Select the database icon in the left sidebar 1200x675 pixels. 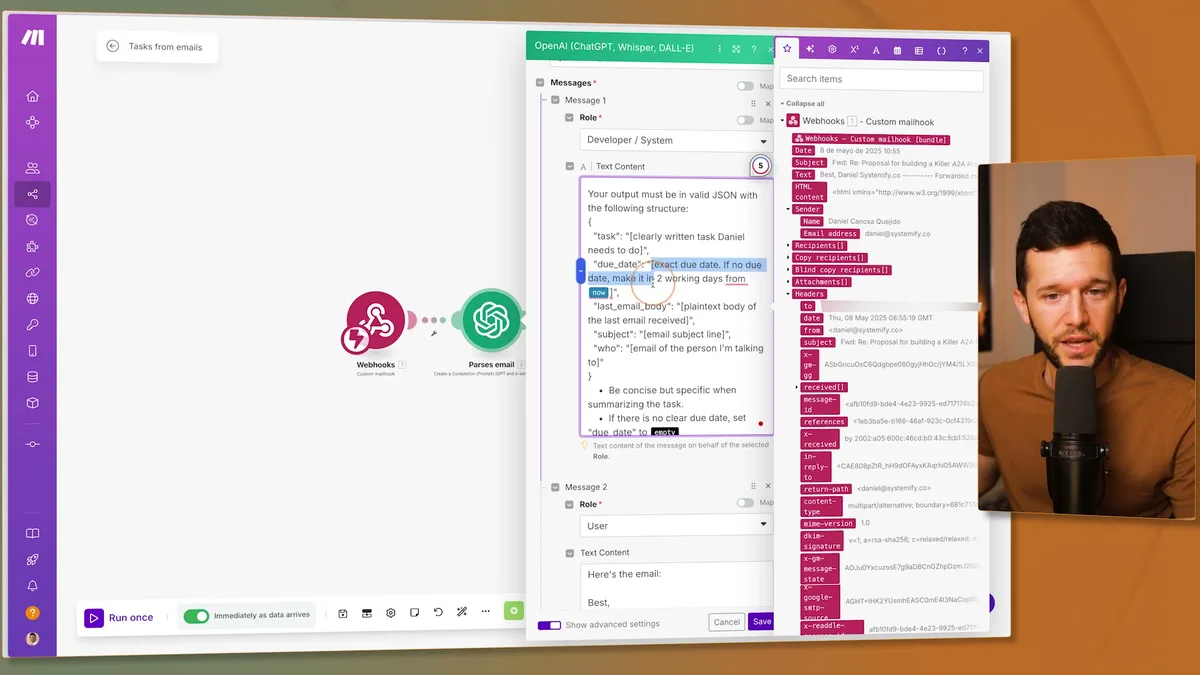[x=31, y=374]
